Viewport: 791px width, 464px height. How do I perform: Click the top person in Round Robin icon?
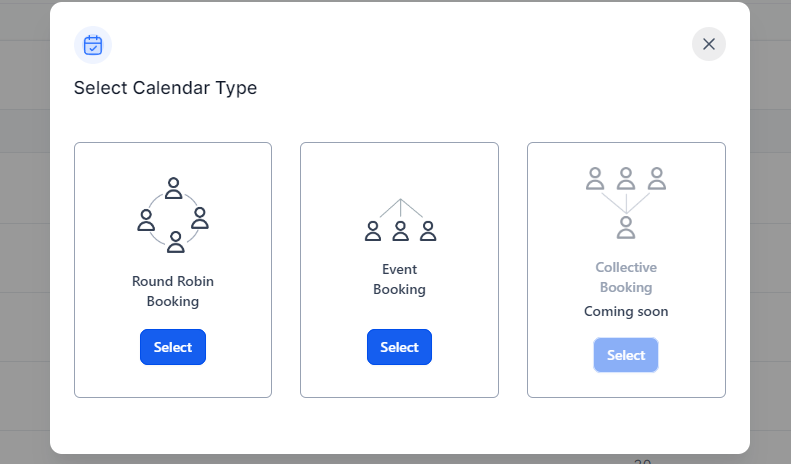(x=174, y=188)
